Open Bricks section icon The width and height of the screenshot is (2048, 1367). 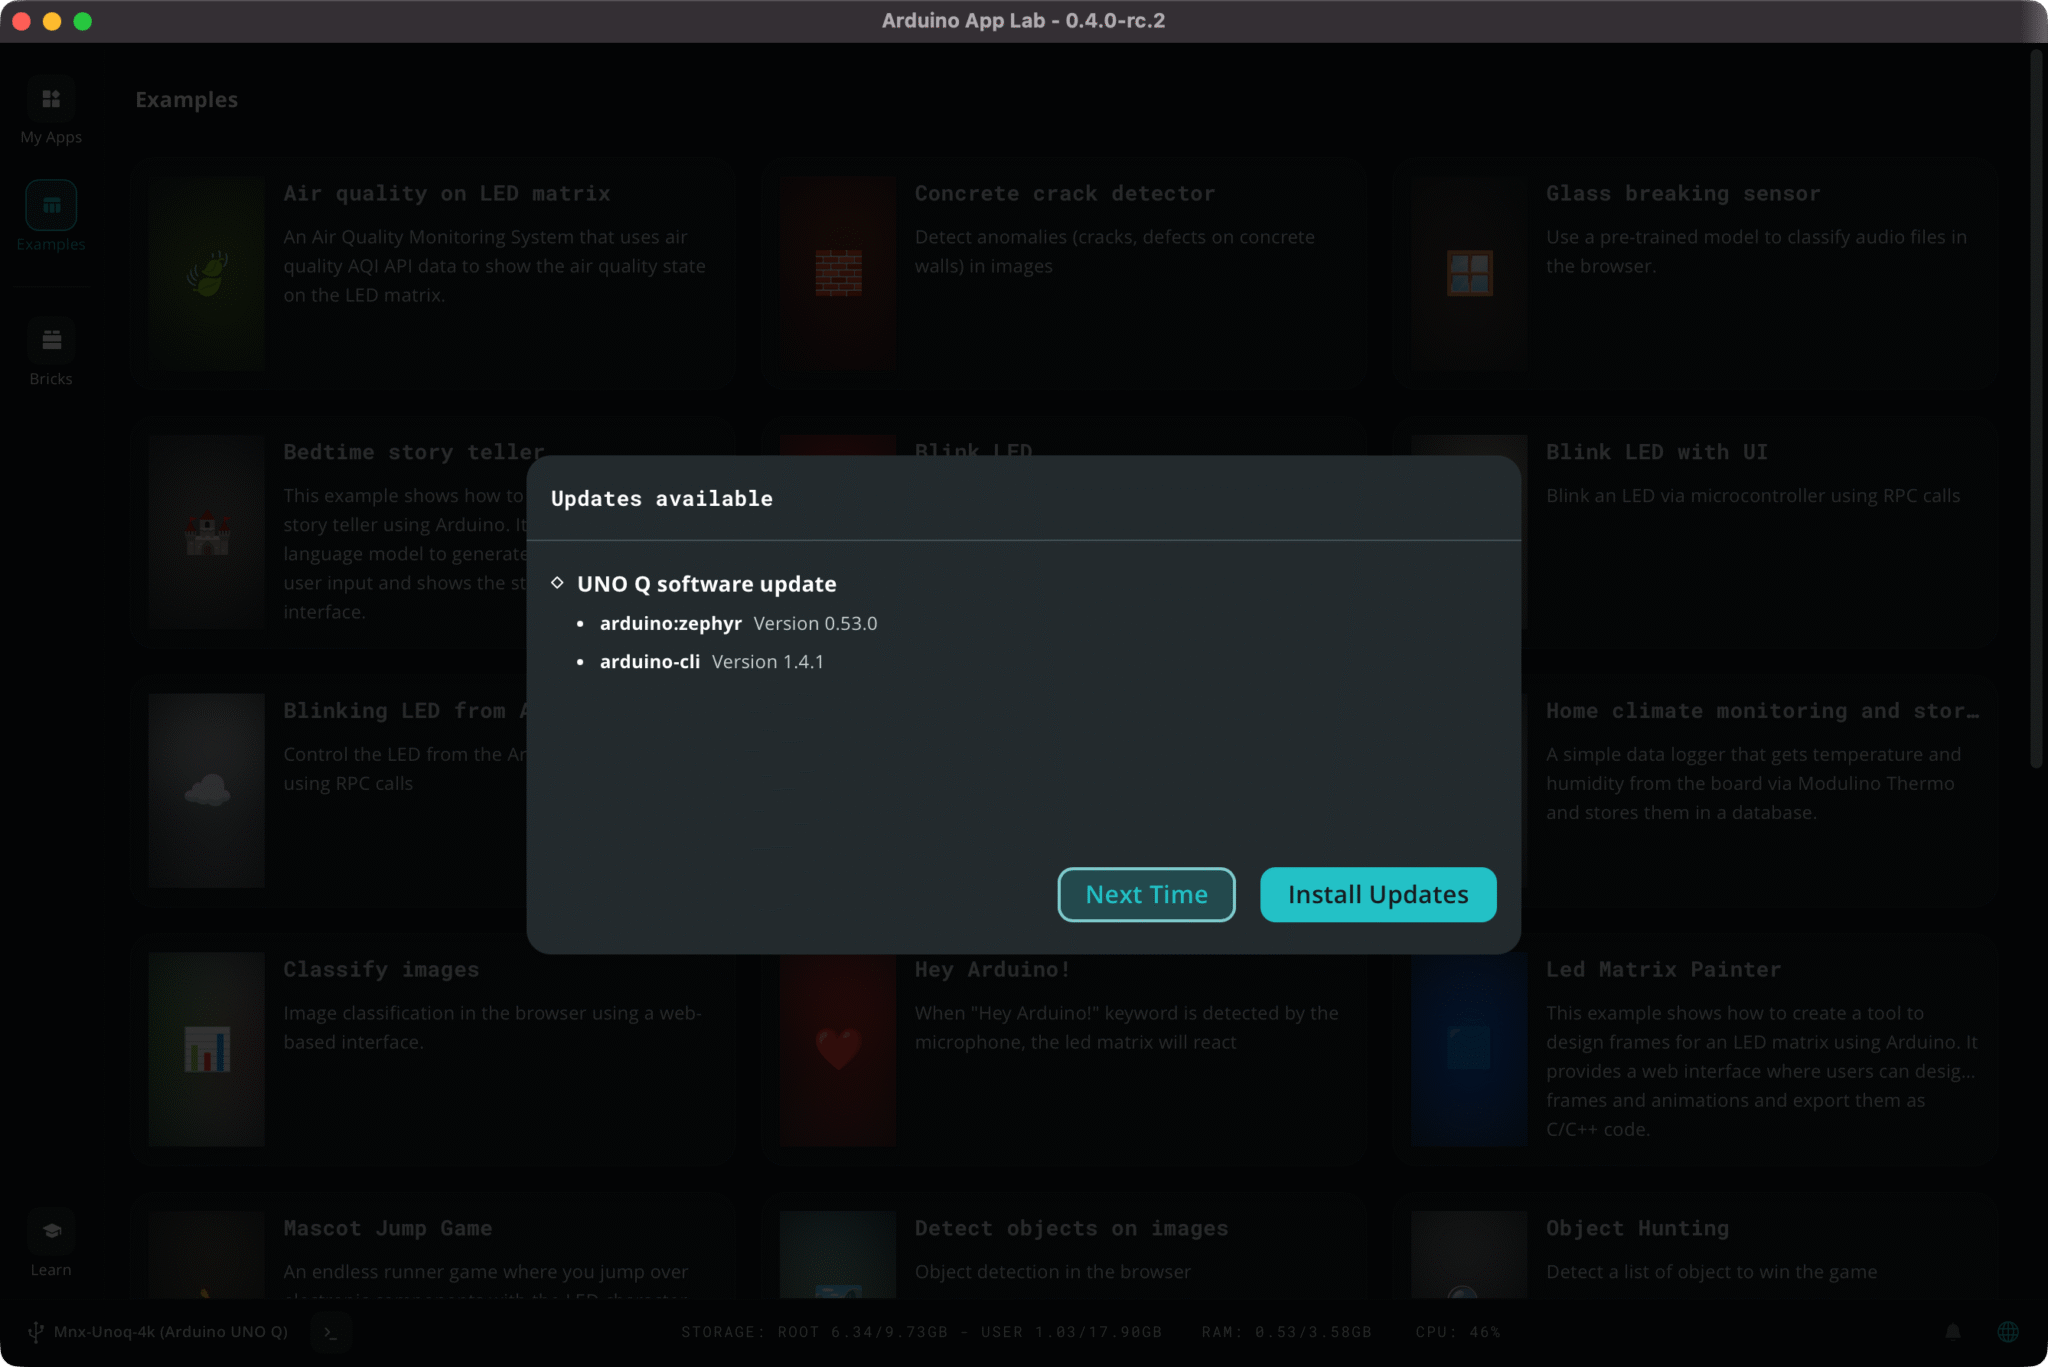click(x=51, y=340)
